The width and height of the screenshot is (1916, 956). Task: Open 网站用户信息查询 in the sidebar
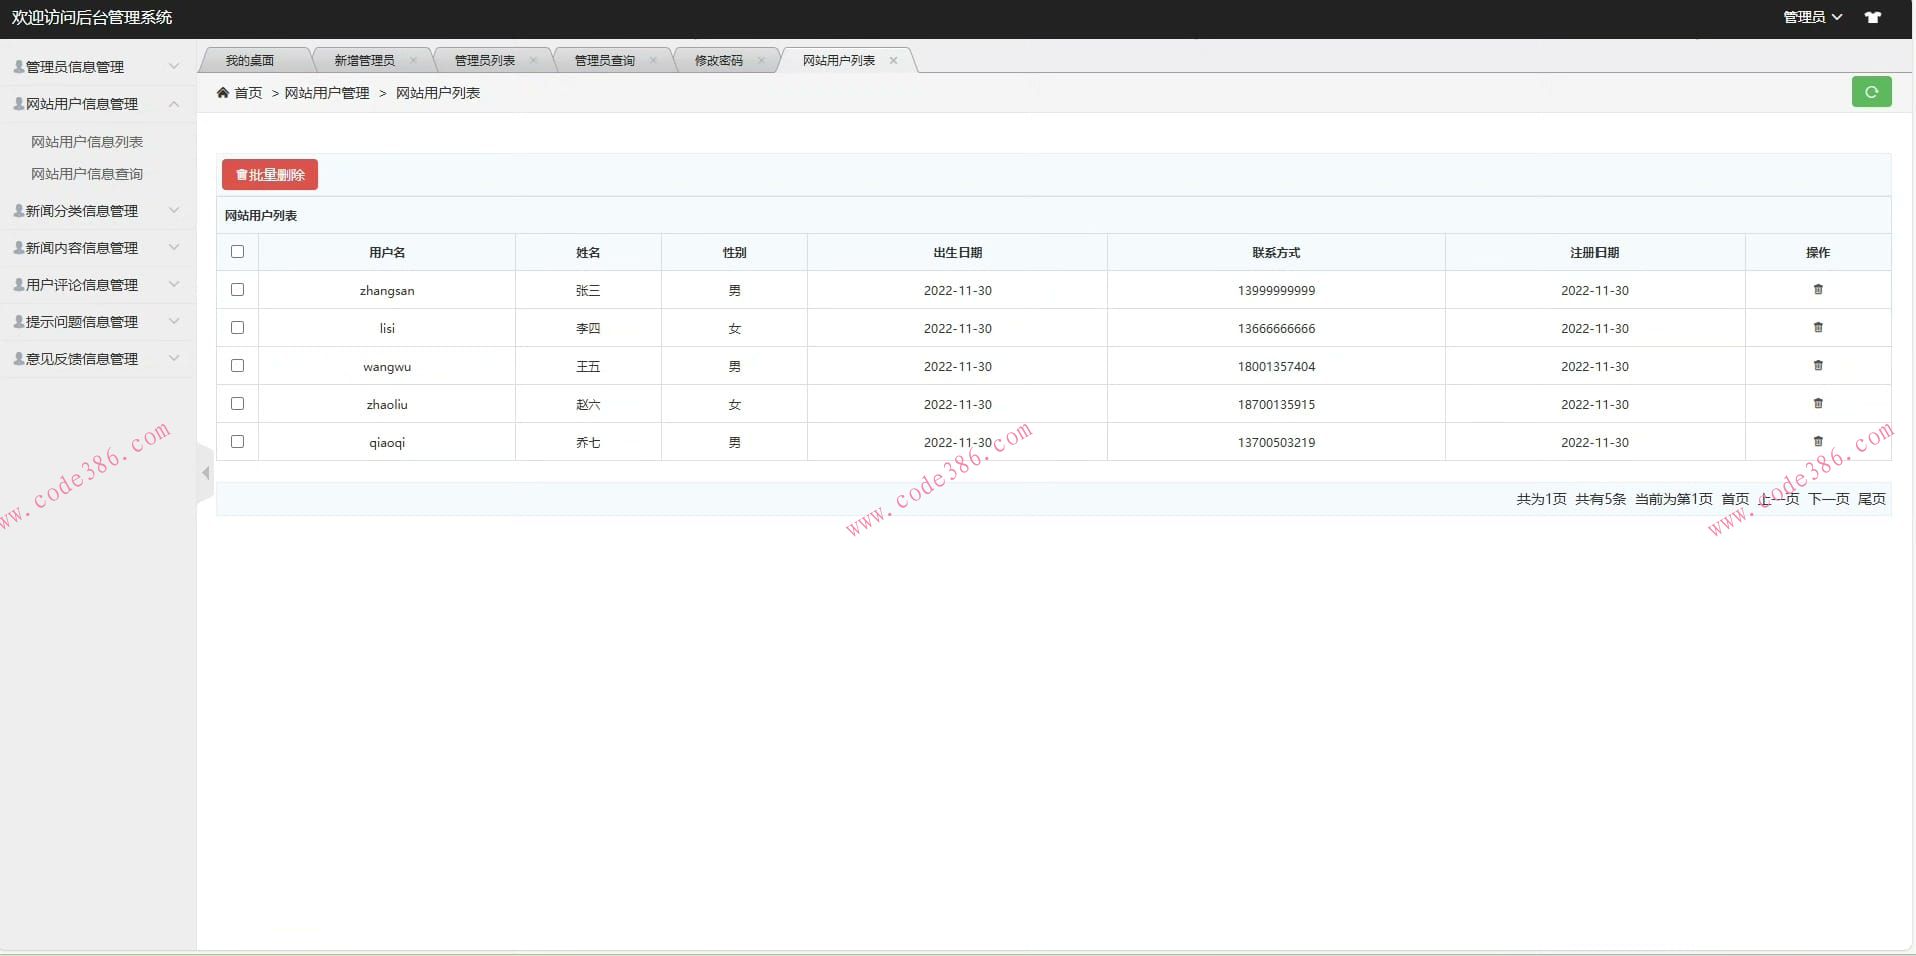click(x=87, y=174)
